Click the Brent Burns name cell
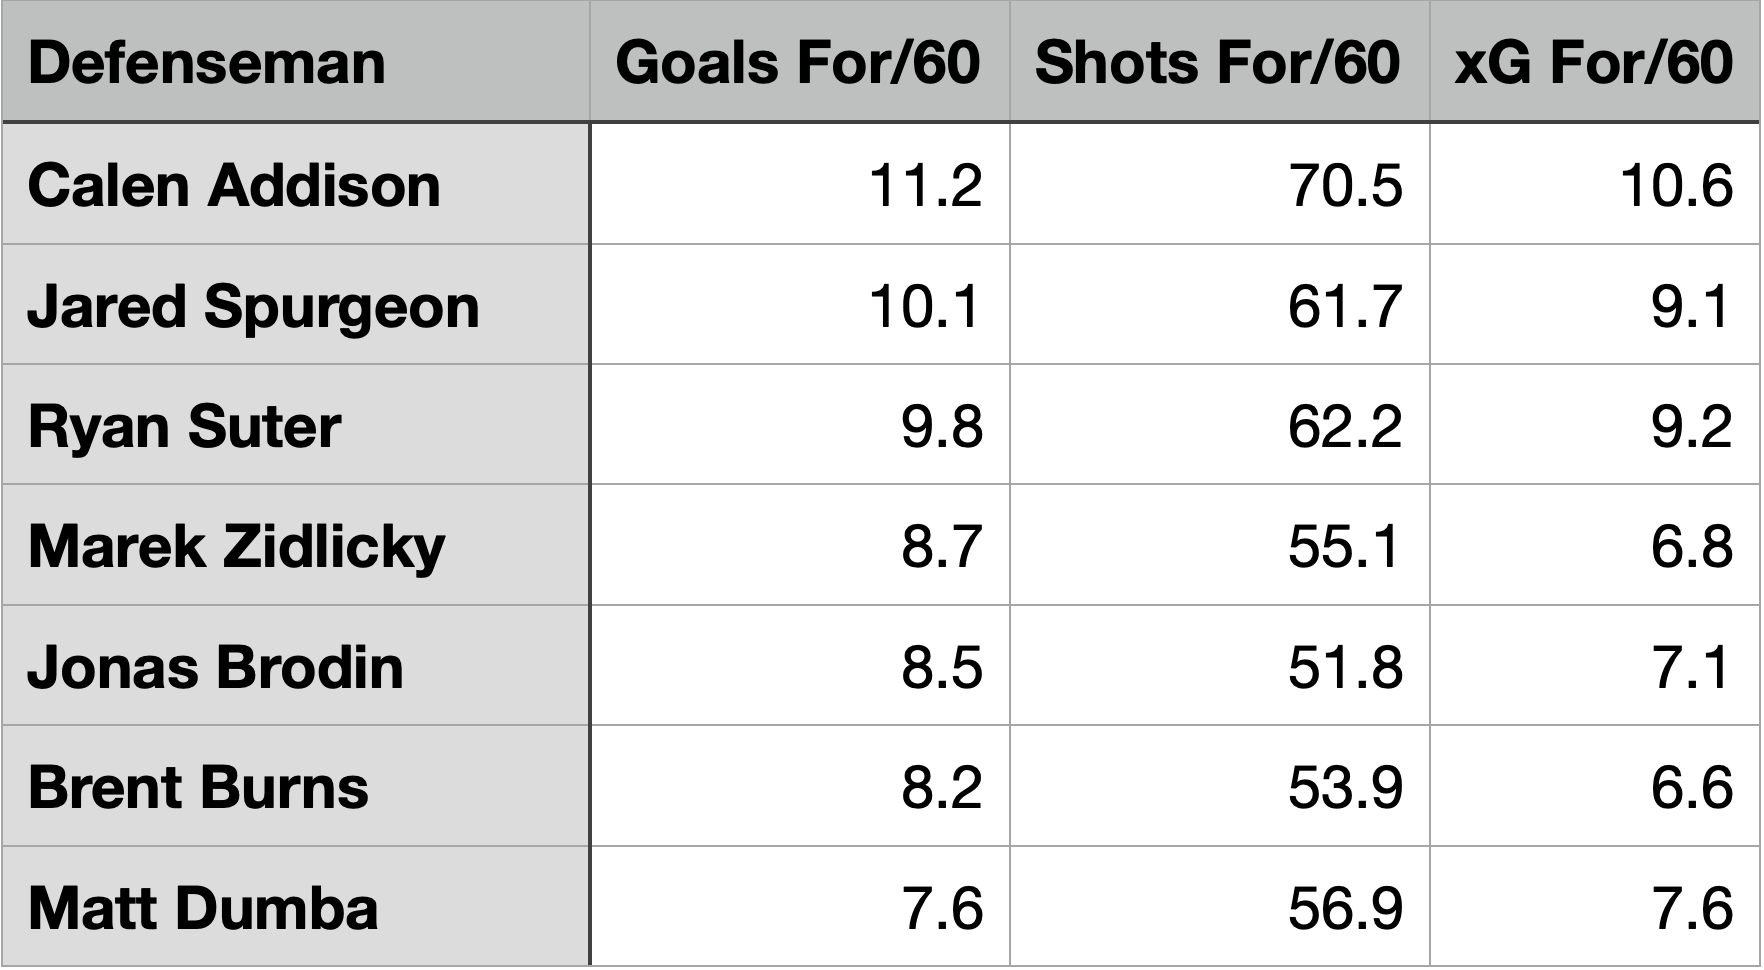Screen dimensions: 1764x970 [x=198, y=788]
